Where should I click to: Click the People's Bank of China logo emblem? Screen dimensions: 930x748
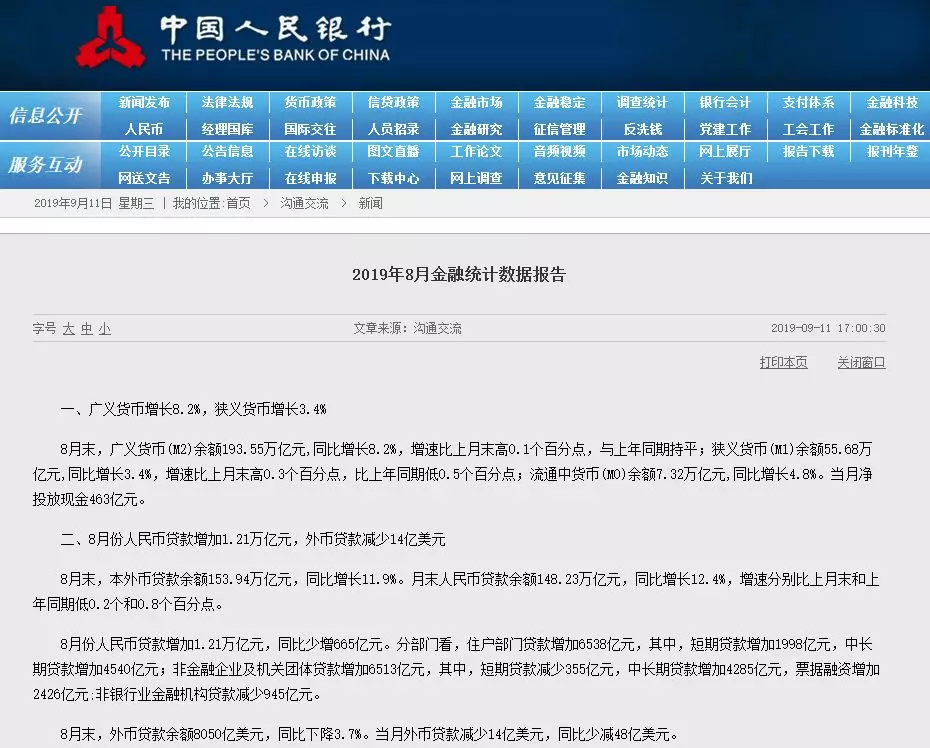[x=110, y=37]
